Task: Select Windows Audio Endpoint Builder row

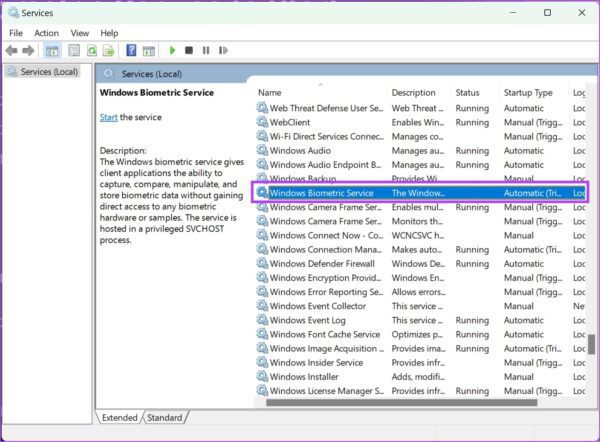Action: (420, 165)
